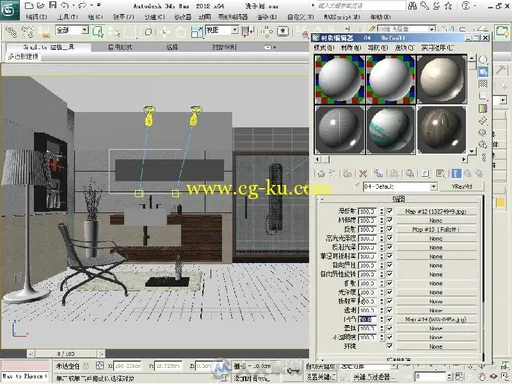Screen dimensions: 512x384
Task: Uncheck the 置换 displace map checkbox
Action: (389, 328)
